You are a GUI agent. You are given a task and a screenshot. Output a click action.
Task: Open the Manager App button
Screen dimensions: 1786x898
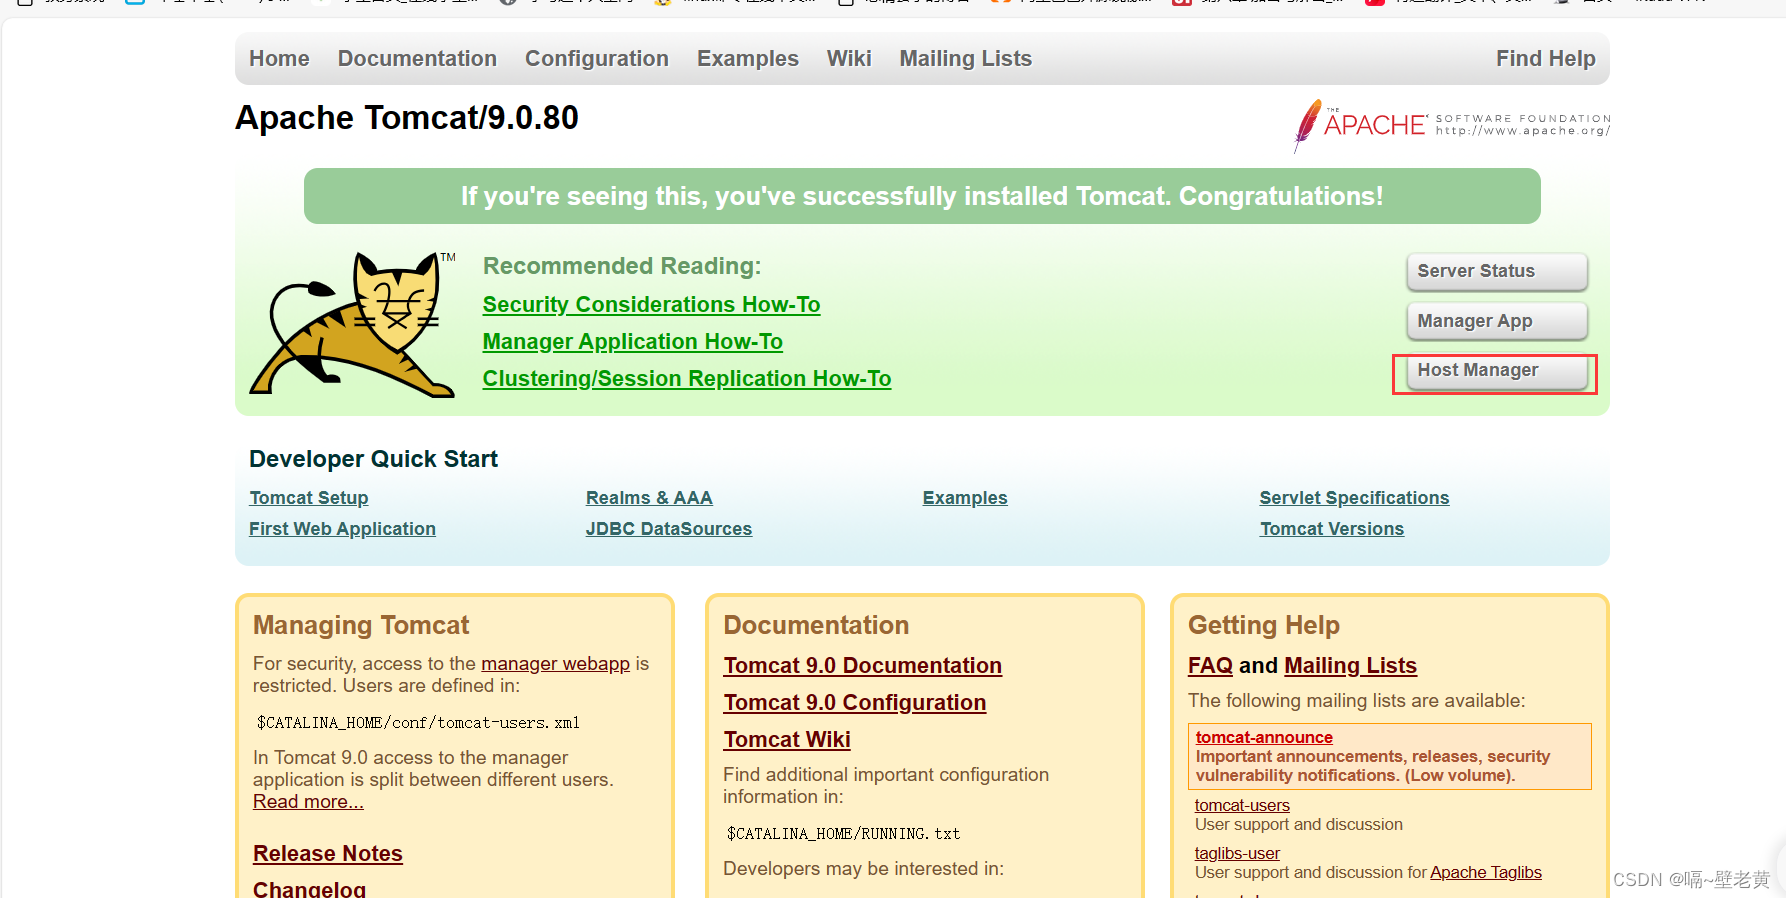pos(1497,321)
